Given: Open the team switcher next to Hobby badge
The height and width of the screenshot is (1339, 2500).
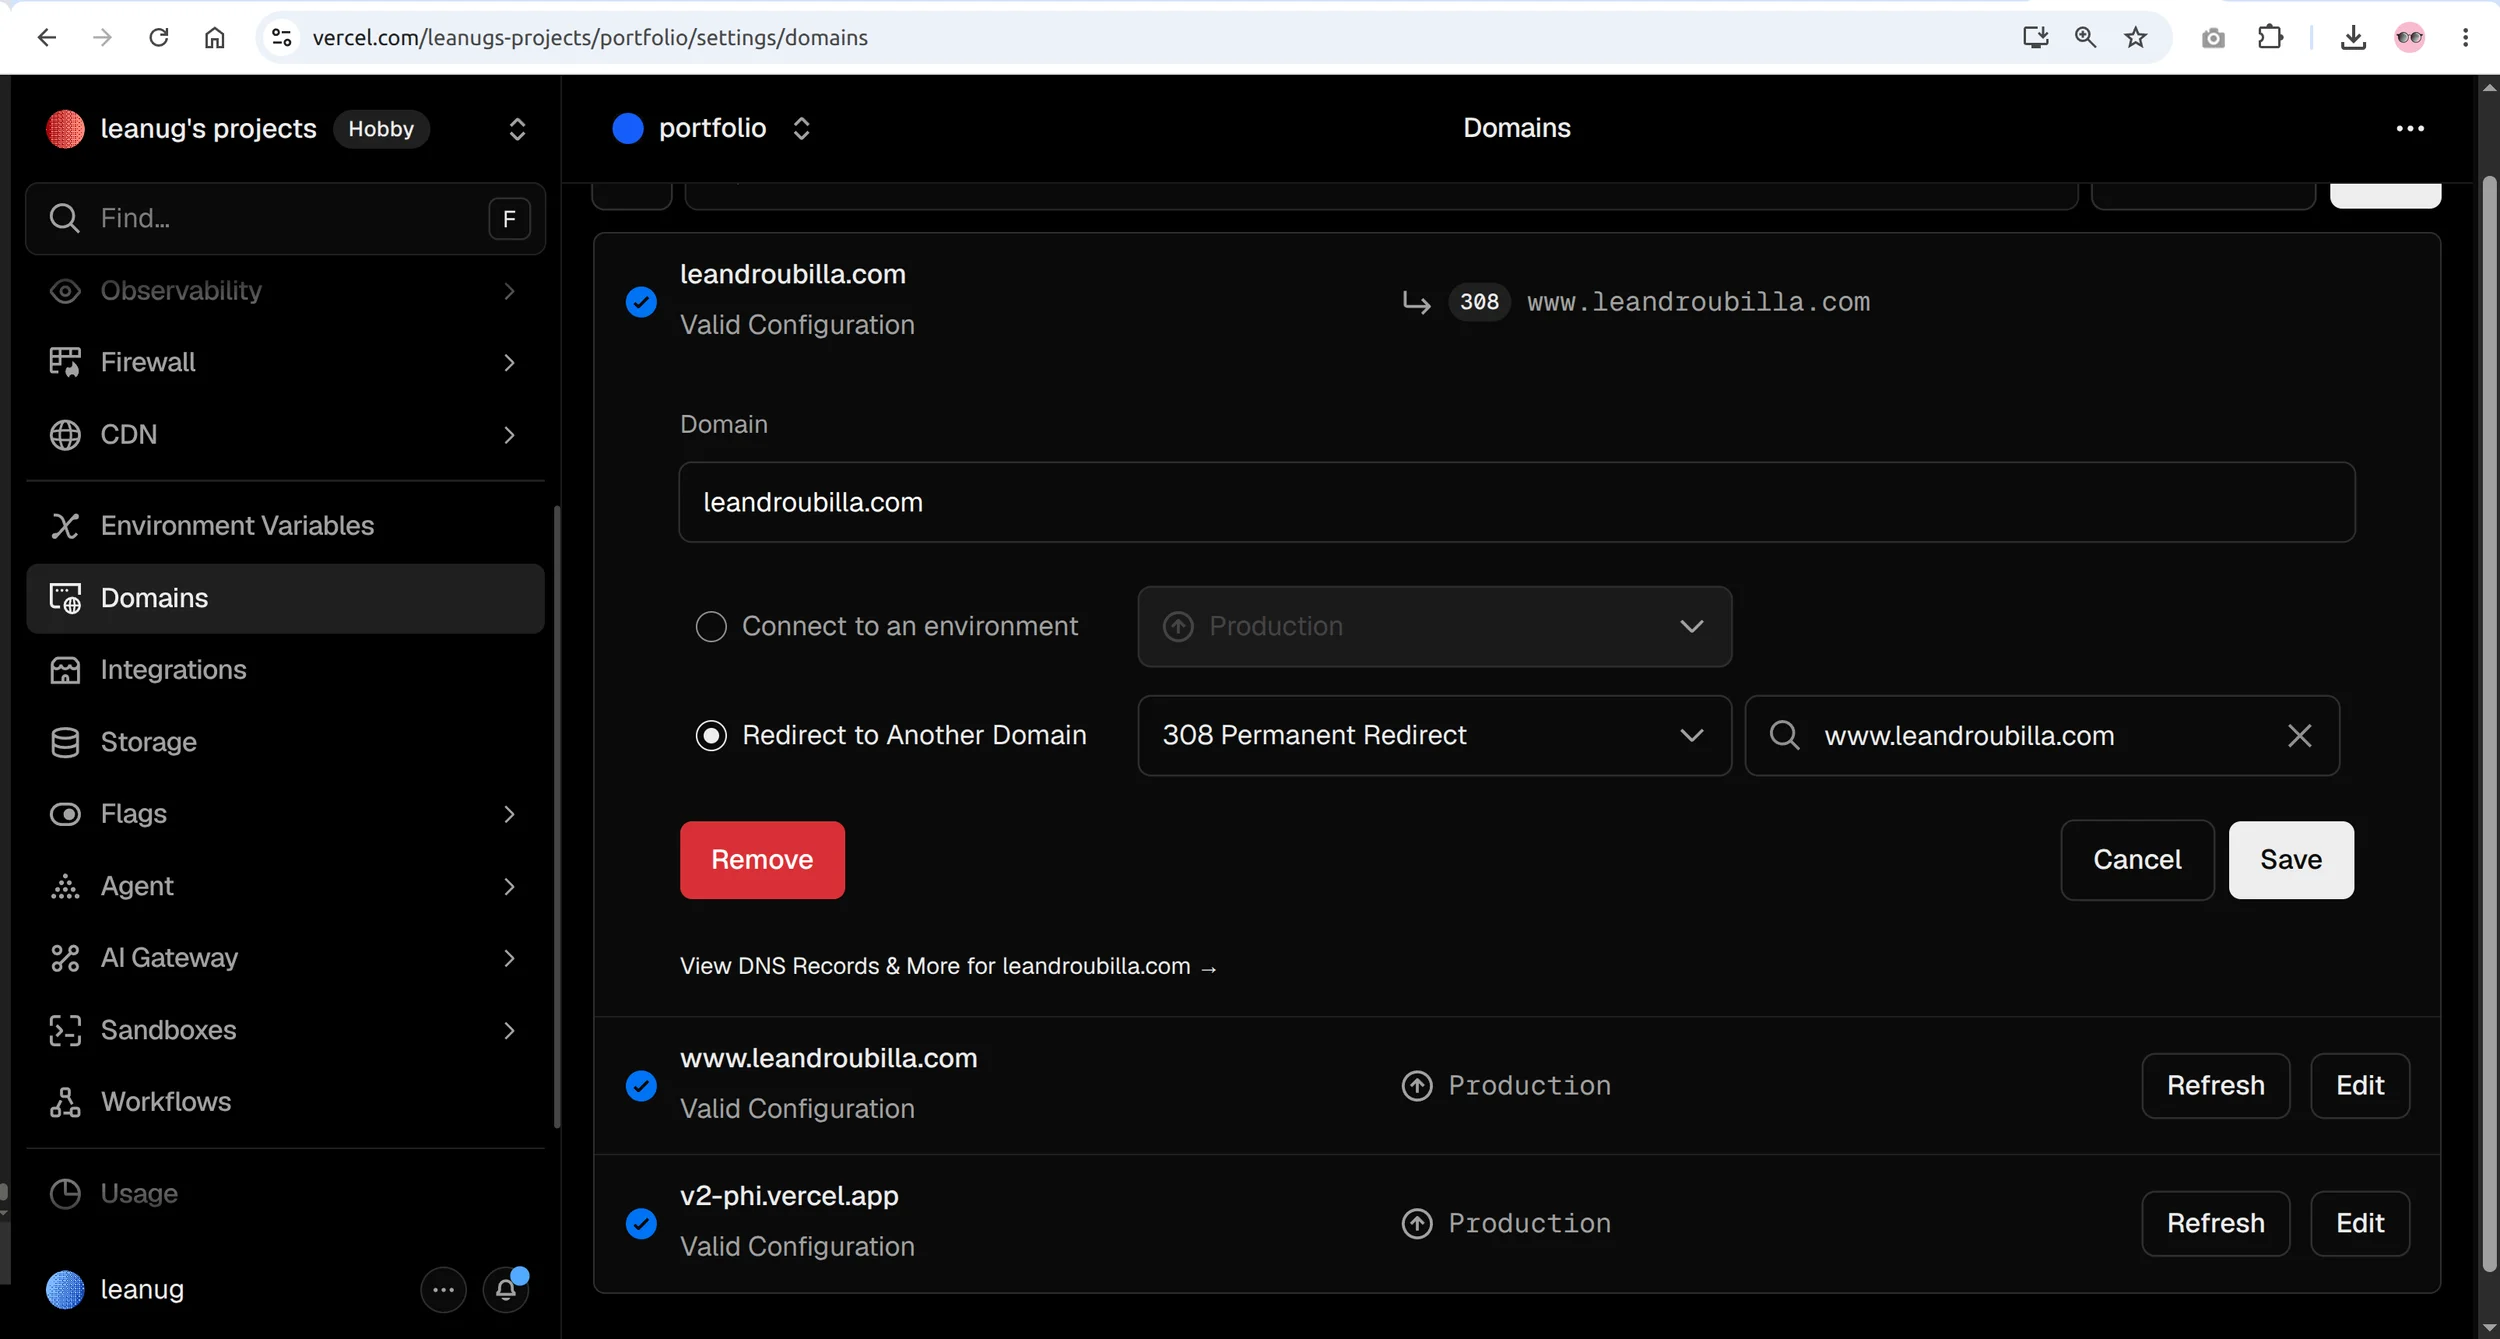Looking at the screenshot, I should [x=517, y=129].
